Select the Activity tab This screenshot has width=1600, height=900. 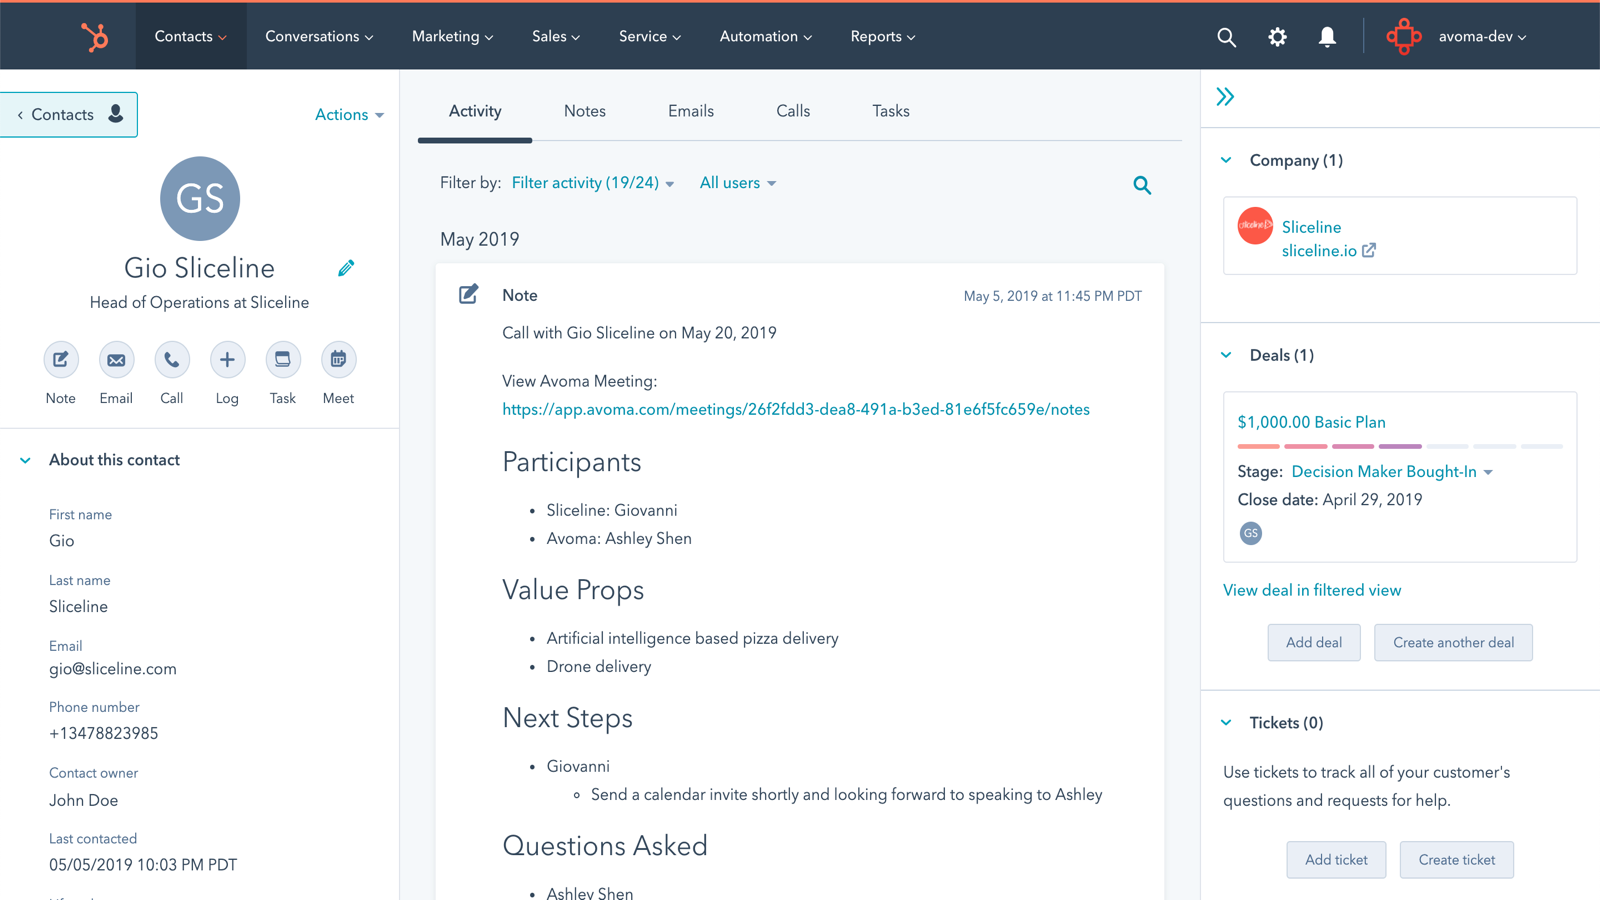coord(475,111)
